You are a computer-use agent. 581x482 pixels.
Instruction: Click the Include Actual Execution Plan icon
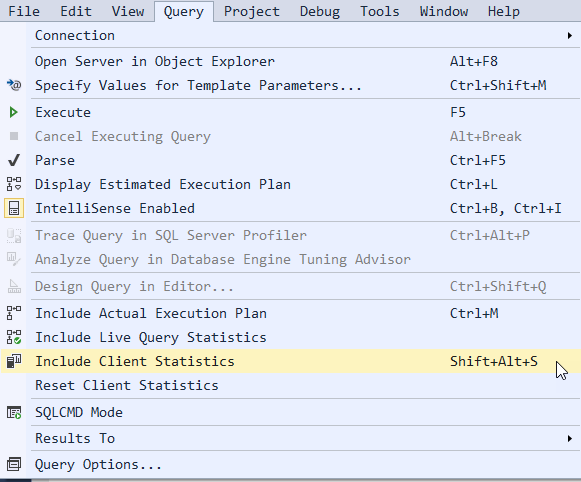point(14,313)
